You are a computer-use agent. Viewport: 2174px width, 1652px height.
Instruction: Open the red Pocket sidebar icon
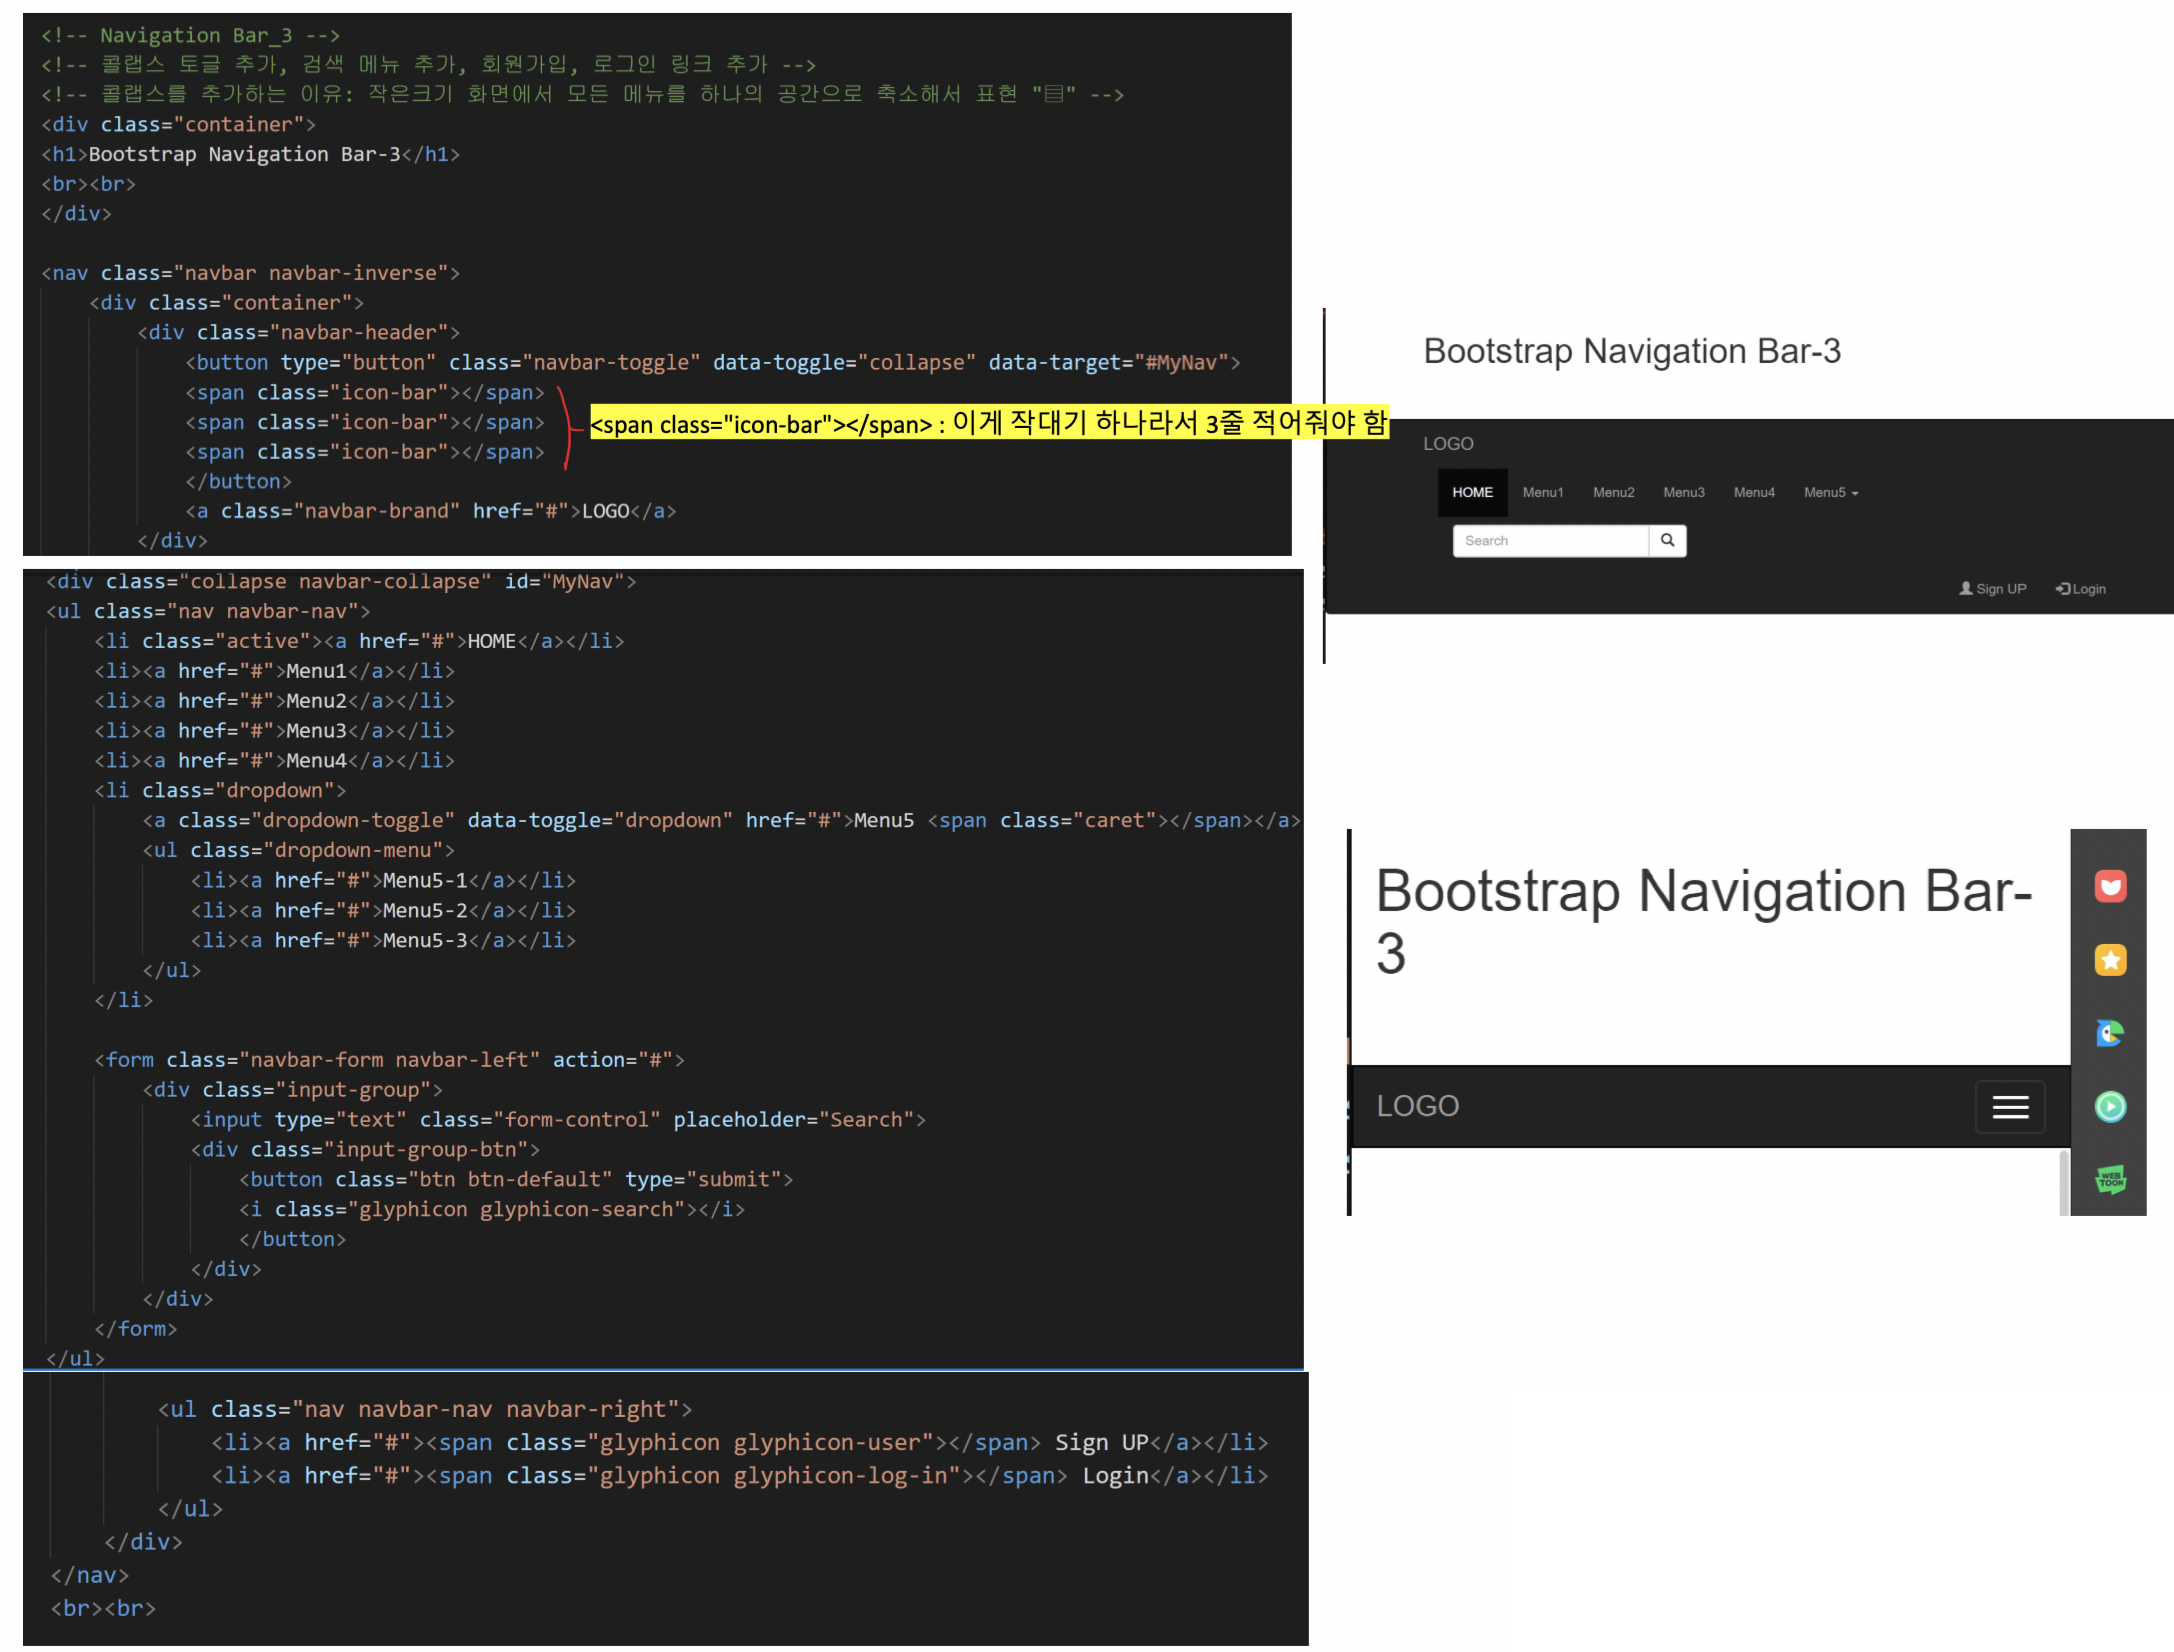tap(2110, 886)
